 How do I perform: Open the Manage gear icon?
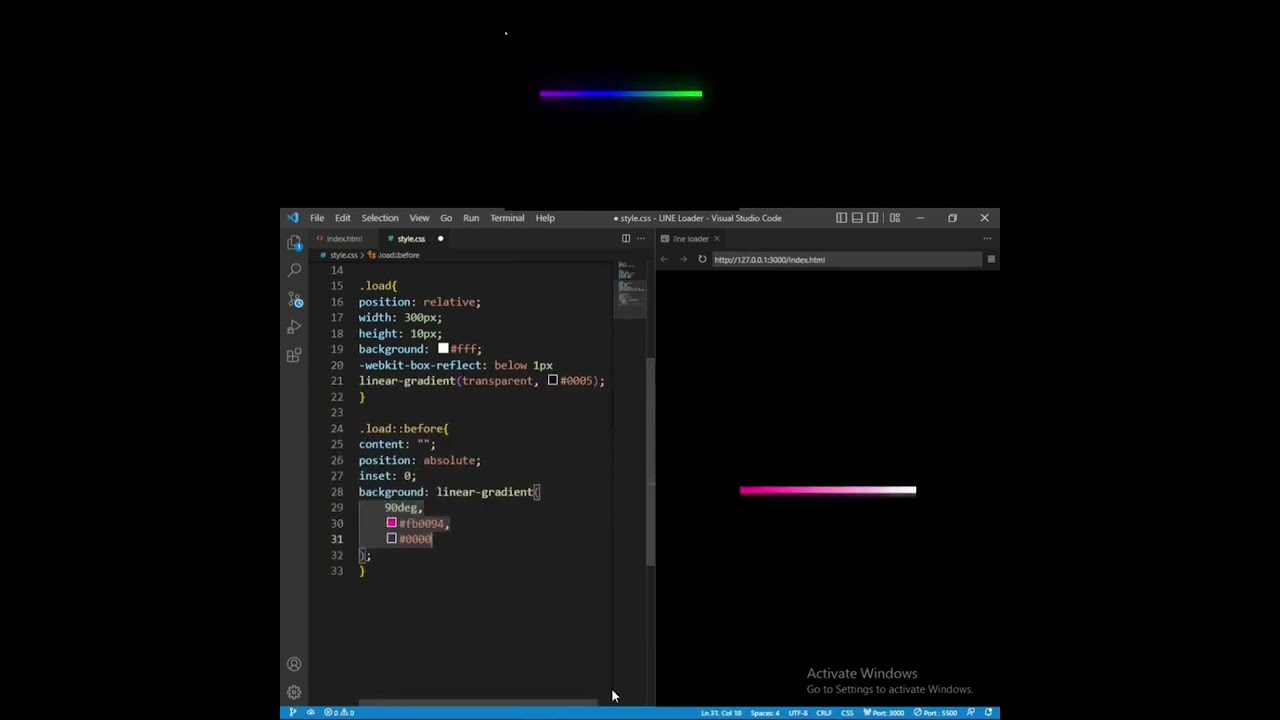[294, 692]
